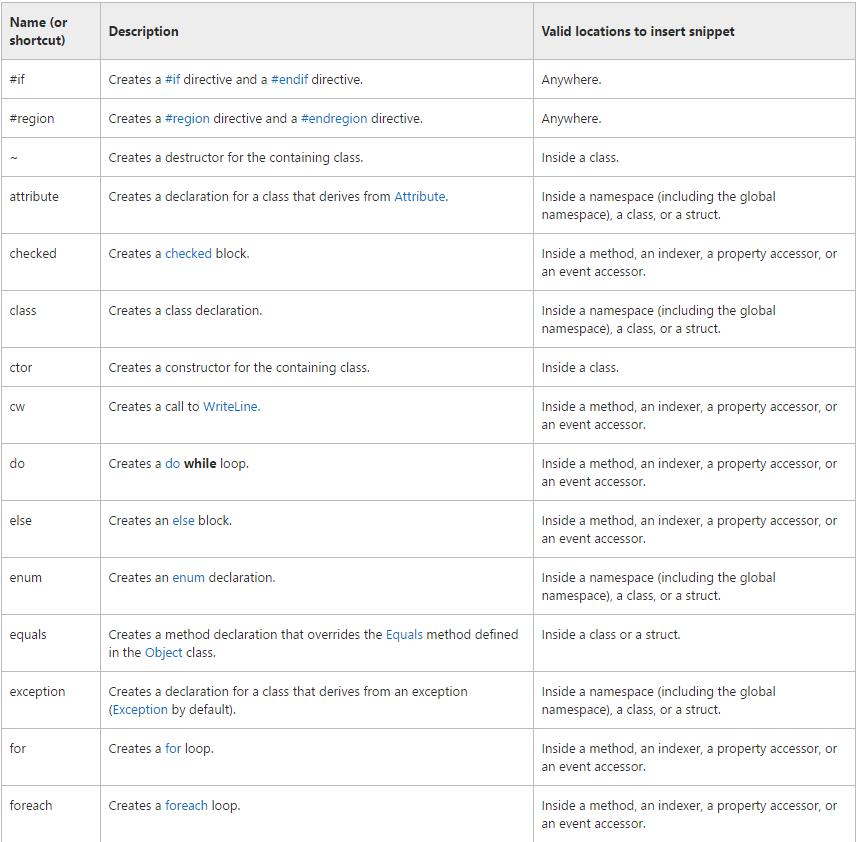
Task: Click the Equals method link
Action: tap(404, 634)
